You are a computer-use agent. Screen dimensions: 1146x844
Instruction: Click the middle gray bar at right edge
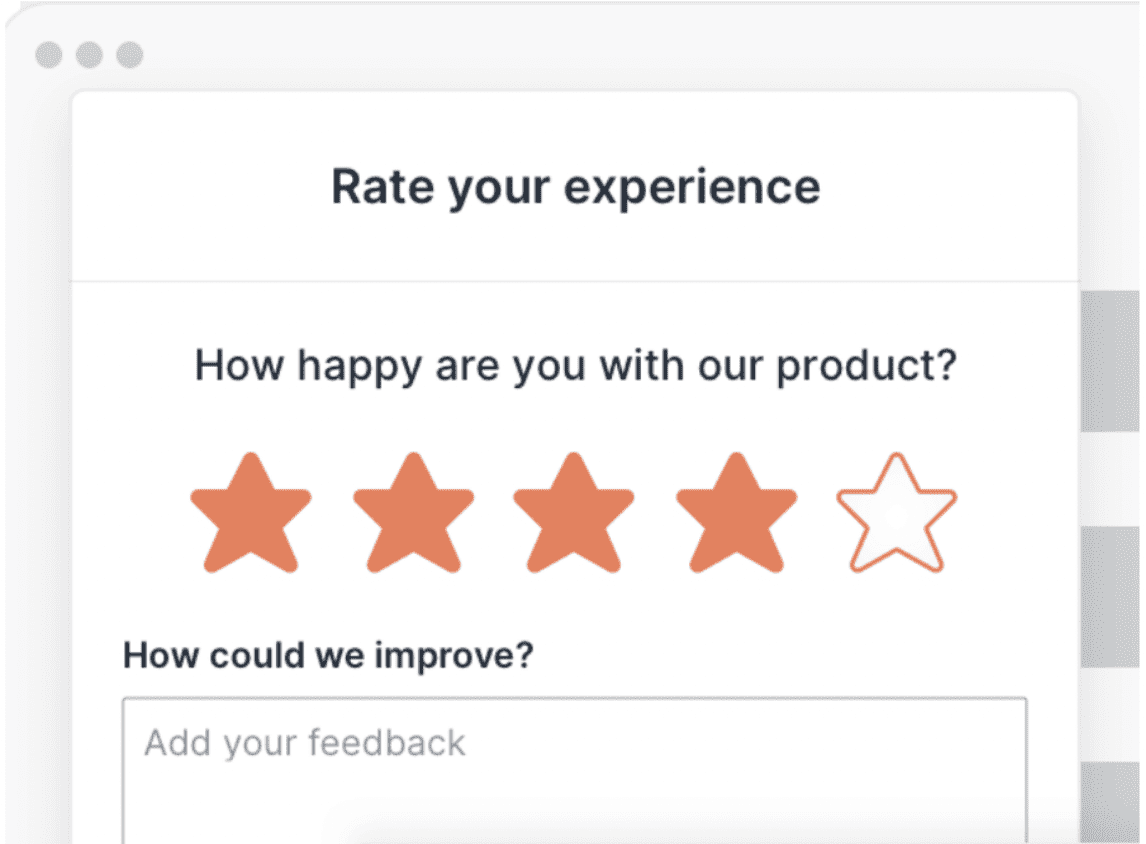coord(1109,596)
